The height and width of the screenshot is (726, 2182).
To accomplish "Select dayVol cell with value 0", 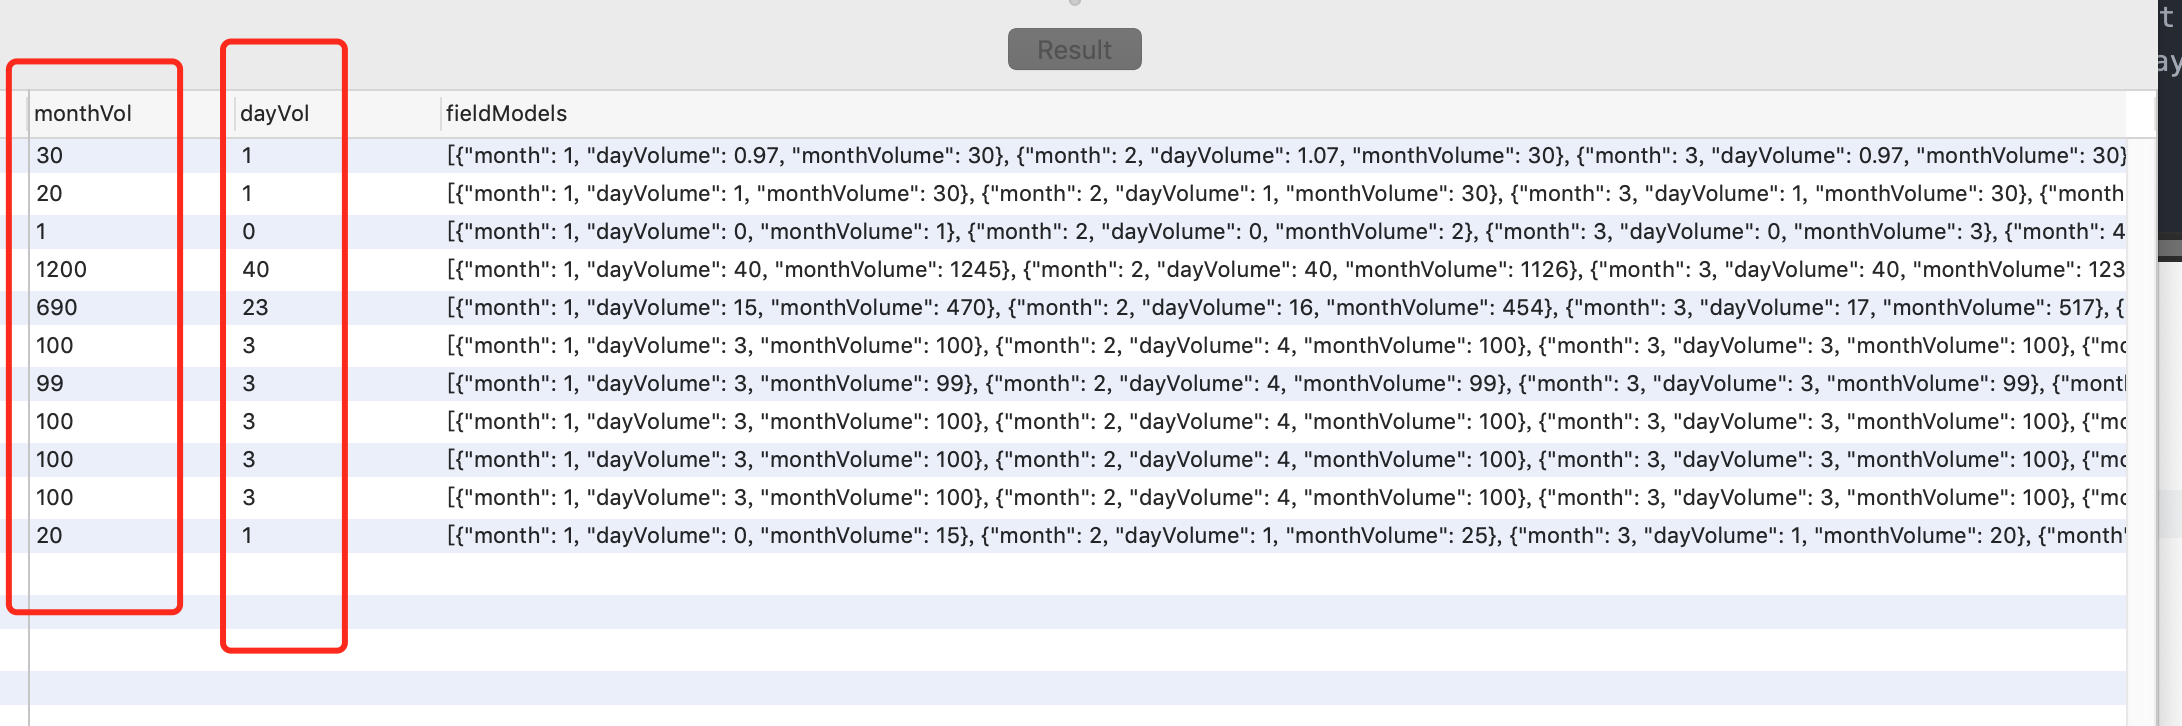I will coord(338,231).
